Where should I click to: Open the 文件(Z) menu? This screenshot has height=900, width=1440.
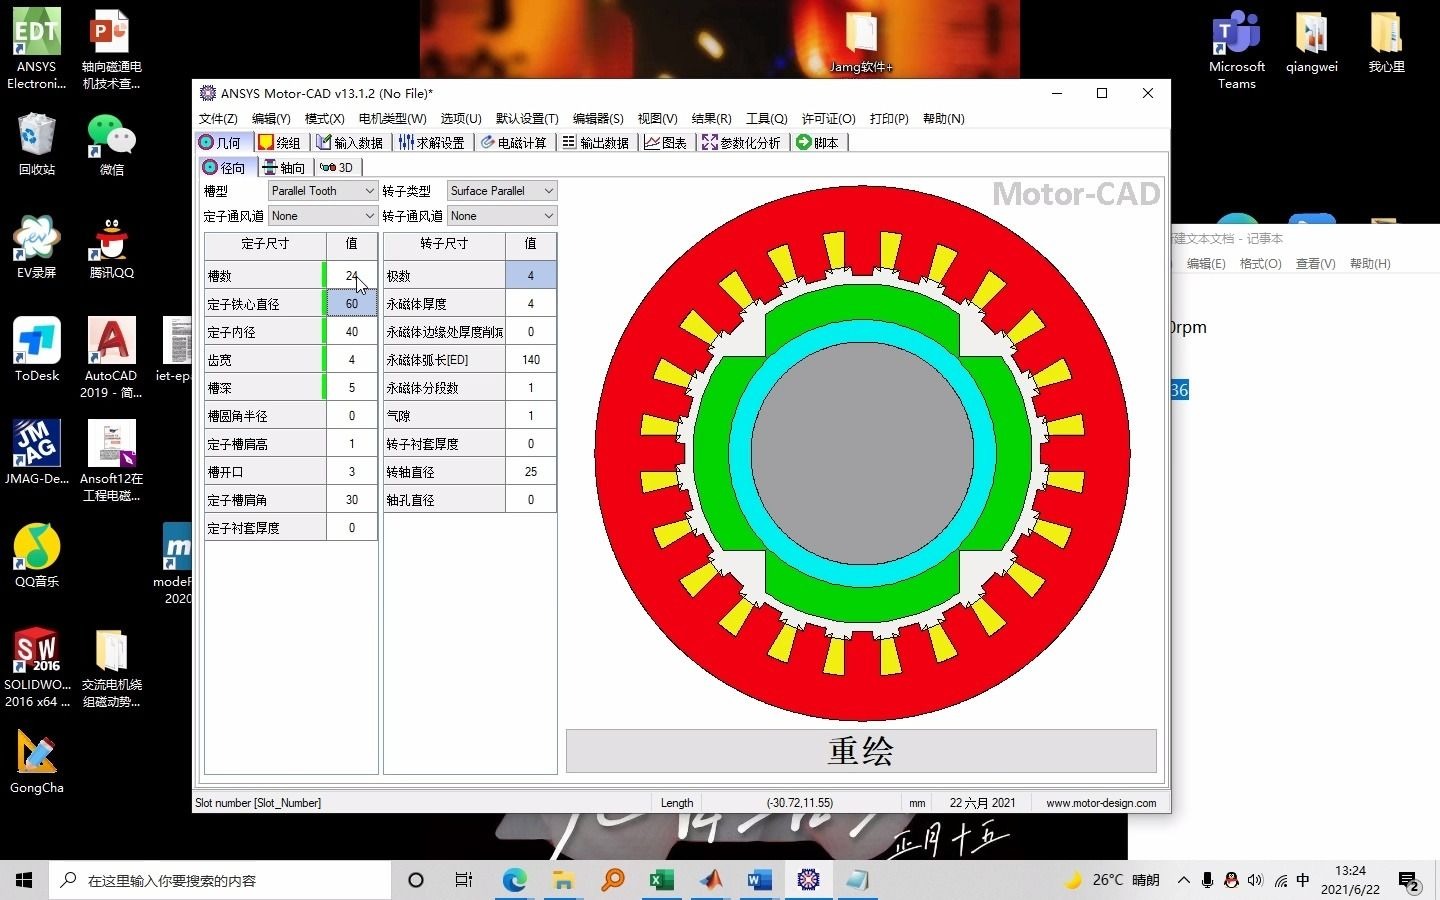218,119
